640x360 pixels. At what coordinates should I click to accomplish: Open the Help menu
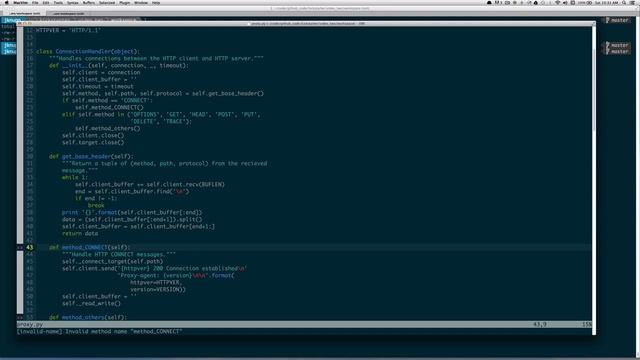click(156, 2)
